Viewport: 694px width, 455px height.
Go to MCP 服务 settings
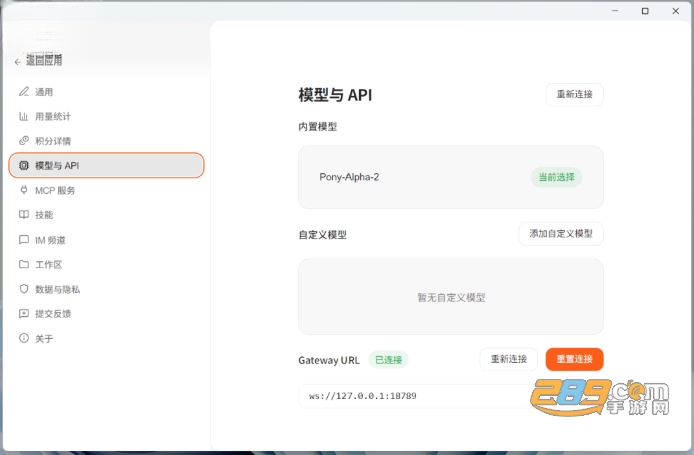pyautogui.click(x=106, y=190)
